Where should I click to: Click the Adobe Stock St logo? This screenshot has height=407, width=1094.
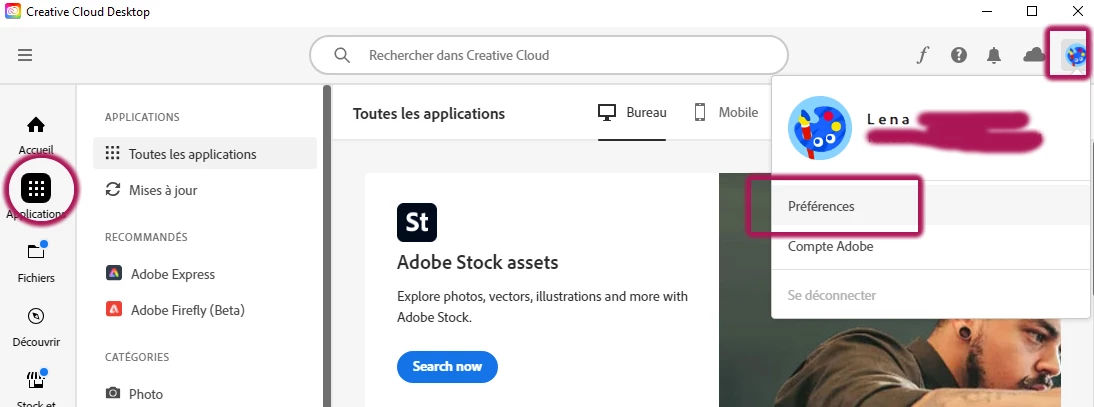(x=417, y=223)
